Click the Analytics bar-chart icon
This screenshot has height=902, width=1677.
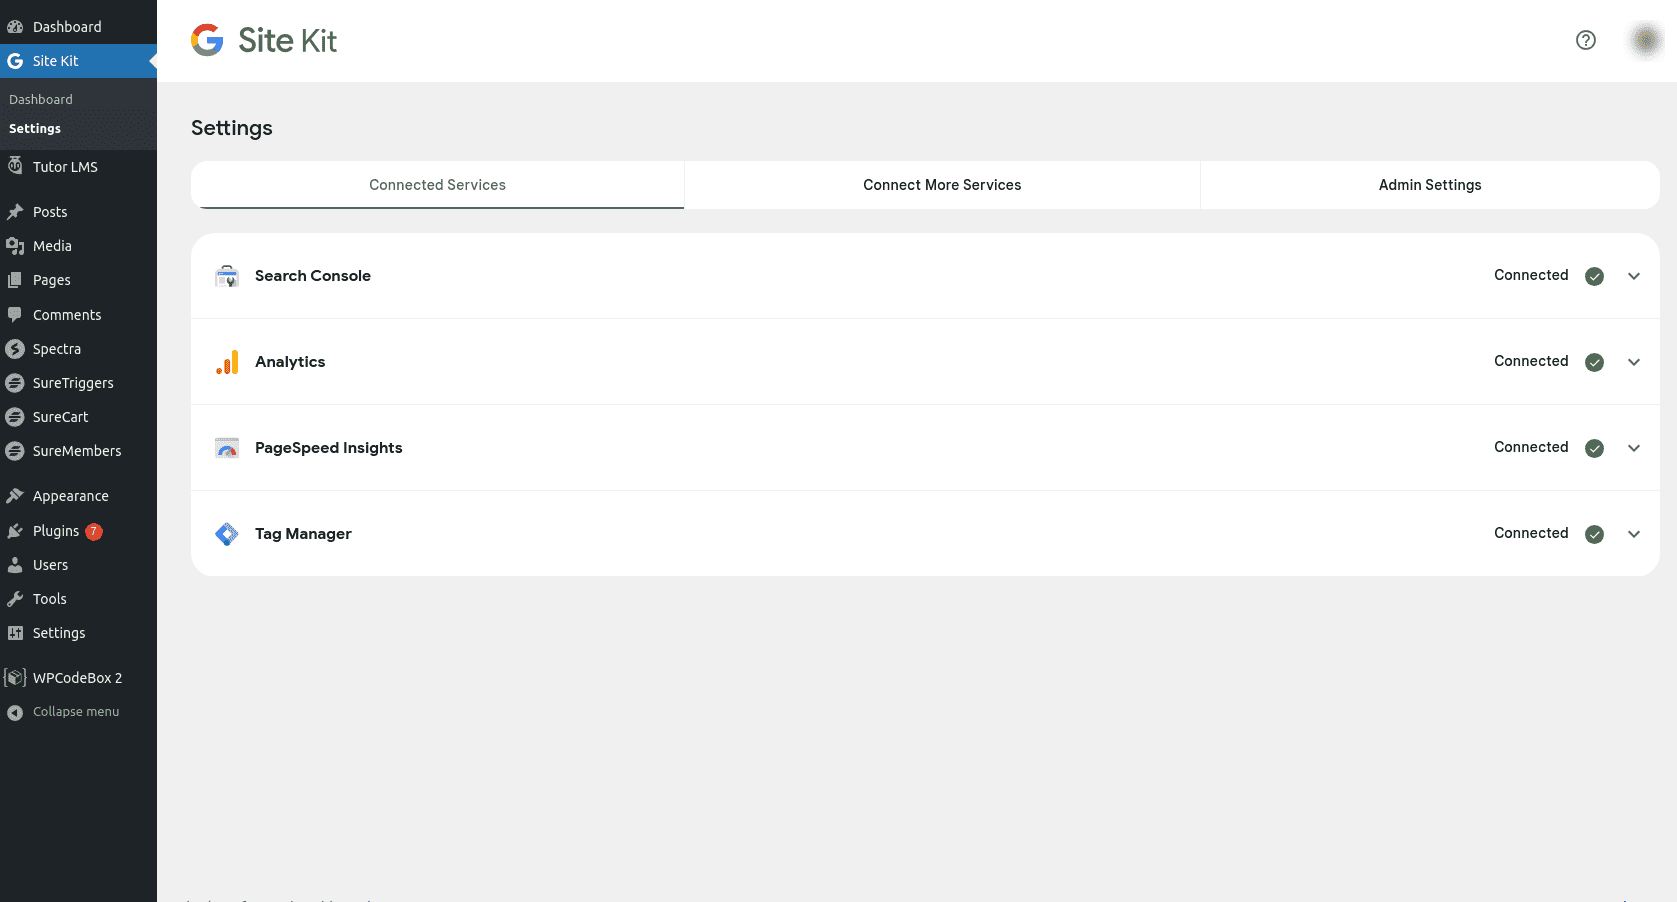pyautogui.click(x=227, y=362)
